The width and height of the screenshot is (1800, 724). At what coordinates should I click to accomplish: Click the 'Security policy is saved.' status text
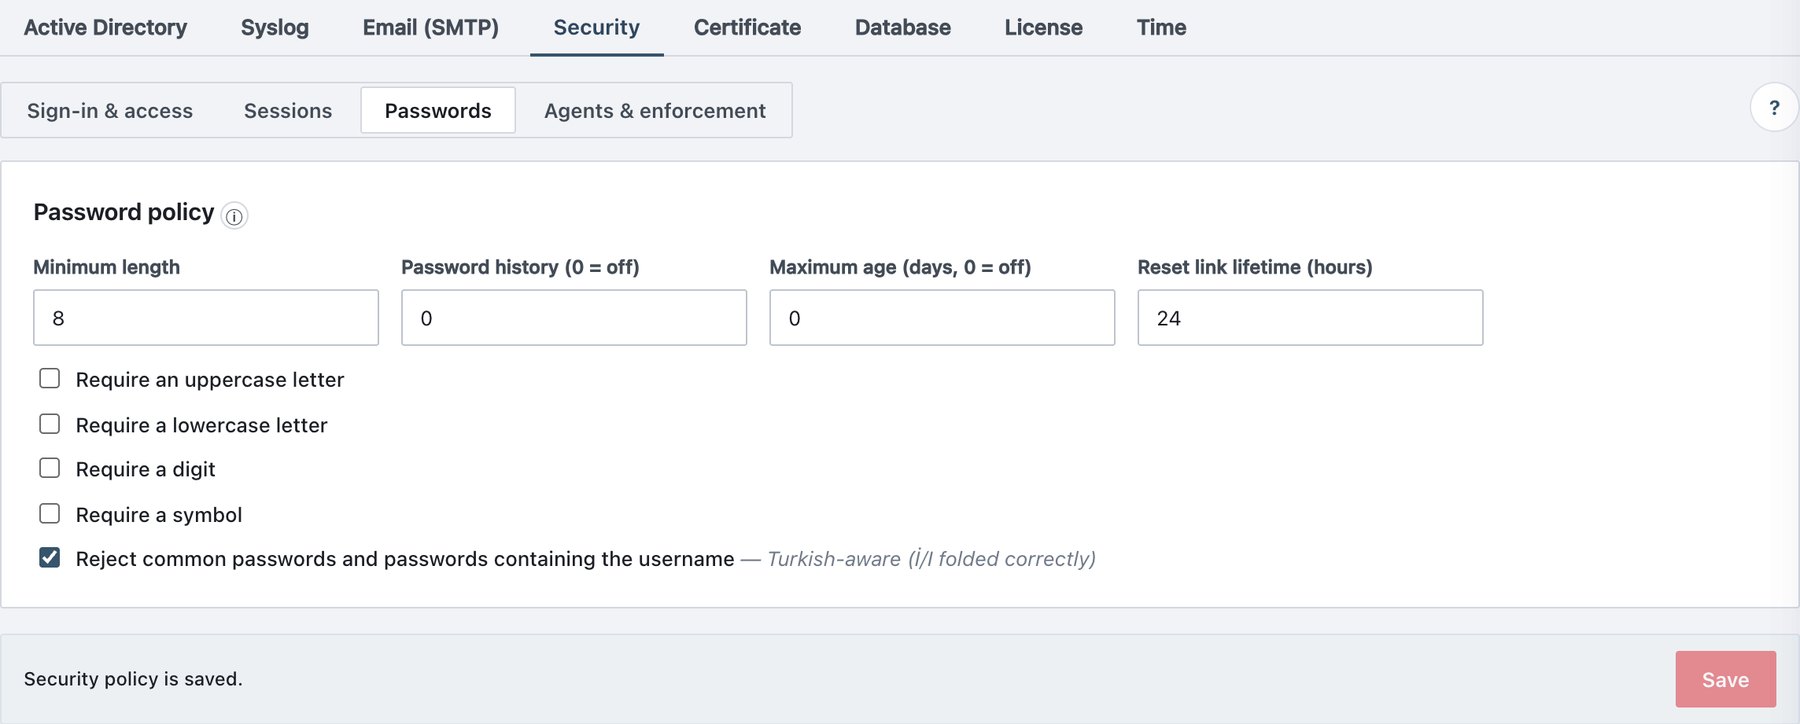tap(133, 679)
